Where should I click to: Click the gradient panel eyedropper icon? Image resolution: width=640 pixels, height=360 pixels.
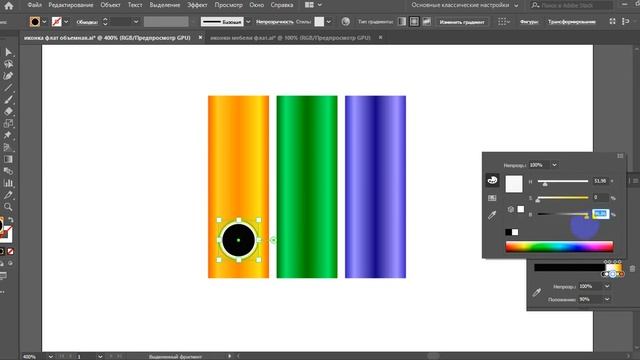[x=537, y=292]
